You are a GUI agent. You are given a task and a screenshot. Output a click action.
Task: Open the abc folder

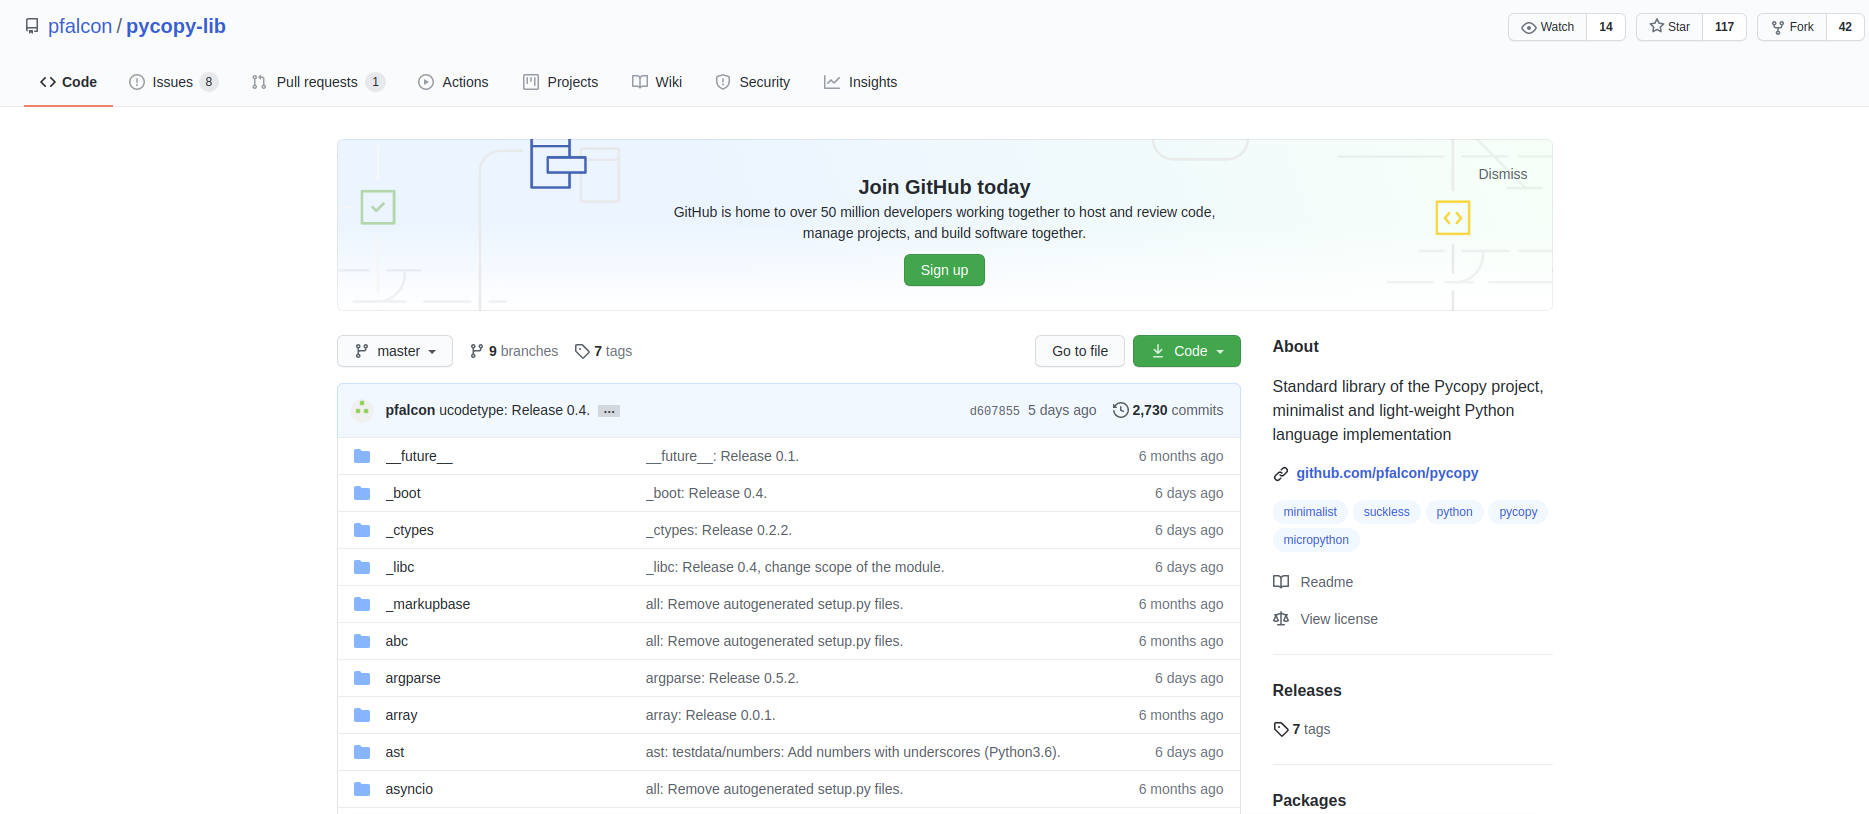397,641
